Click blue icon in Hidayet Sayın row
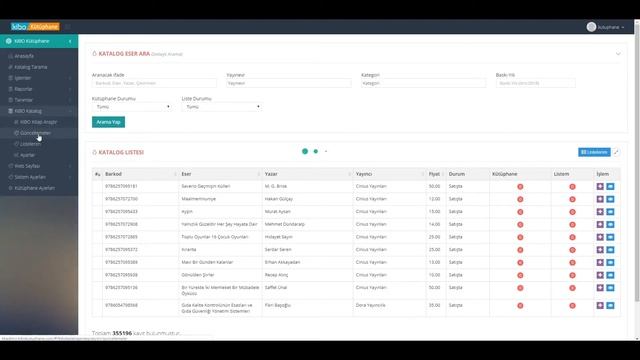640x360 pixels. coord(610,237)
